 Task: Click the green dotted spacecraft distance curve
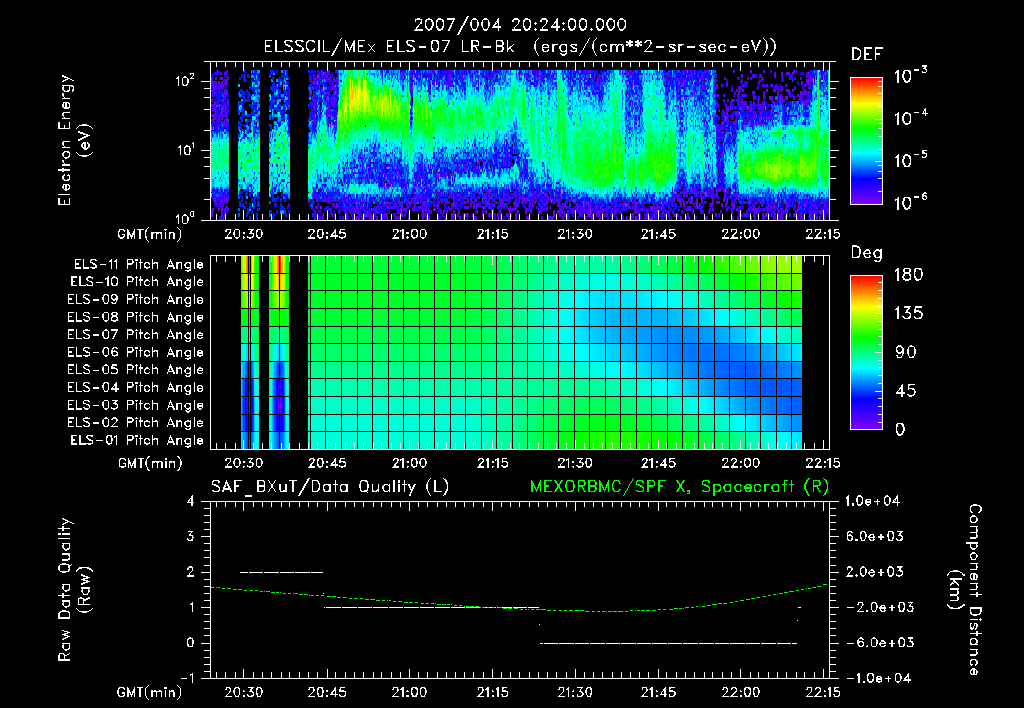(x=519, y=608)
